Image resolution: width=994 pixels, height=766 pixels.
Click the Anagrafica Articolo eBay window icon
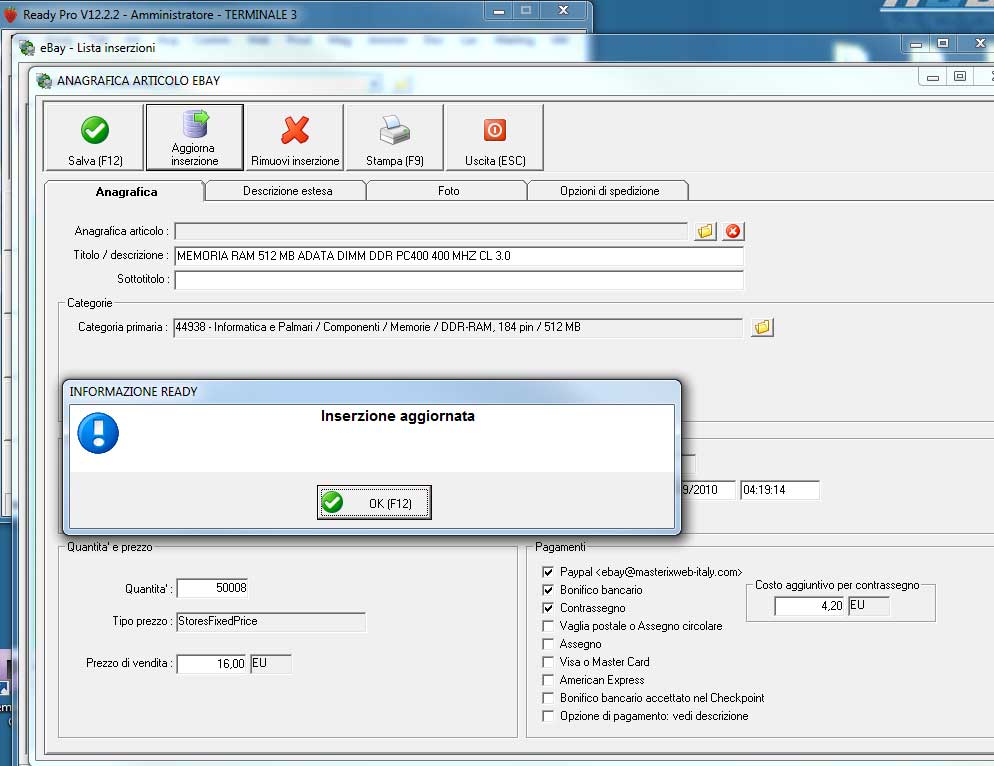44,81
